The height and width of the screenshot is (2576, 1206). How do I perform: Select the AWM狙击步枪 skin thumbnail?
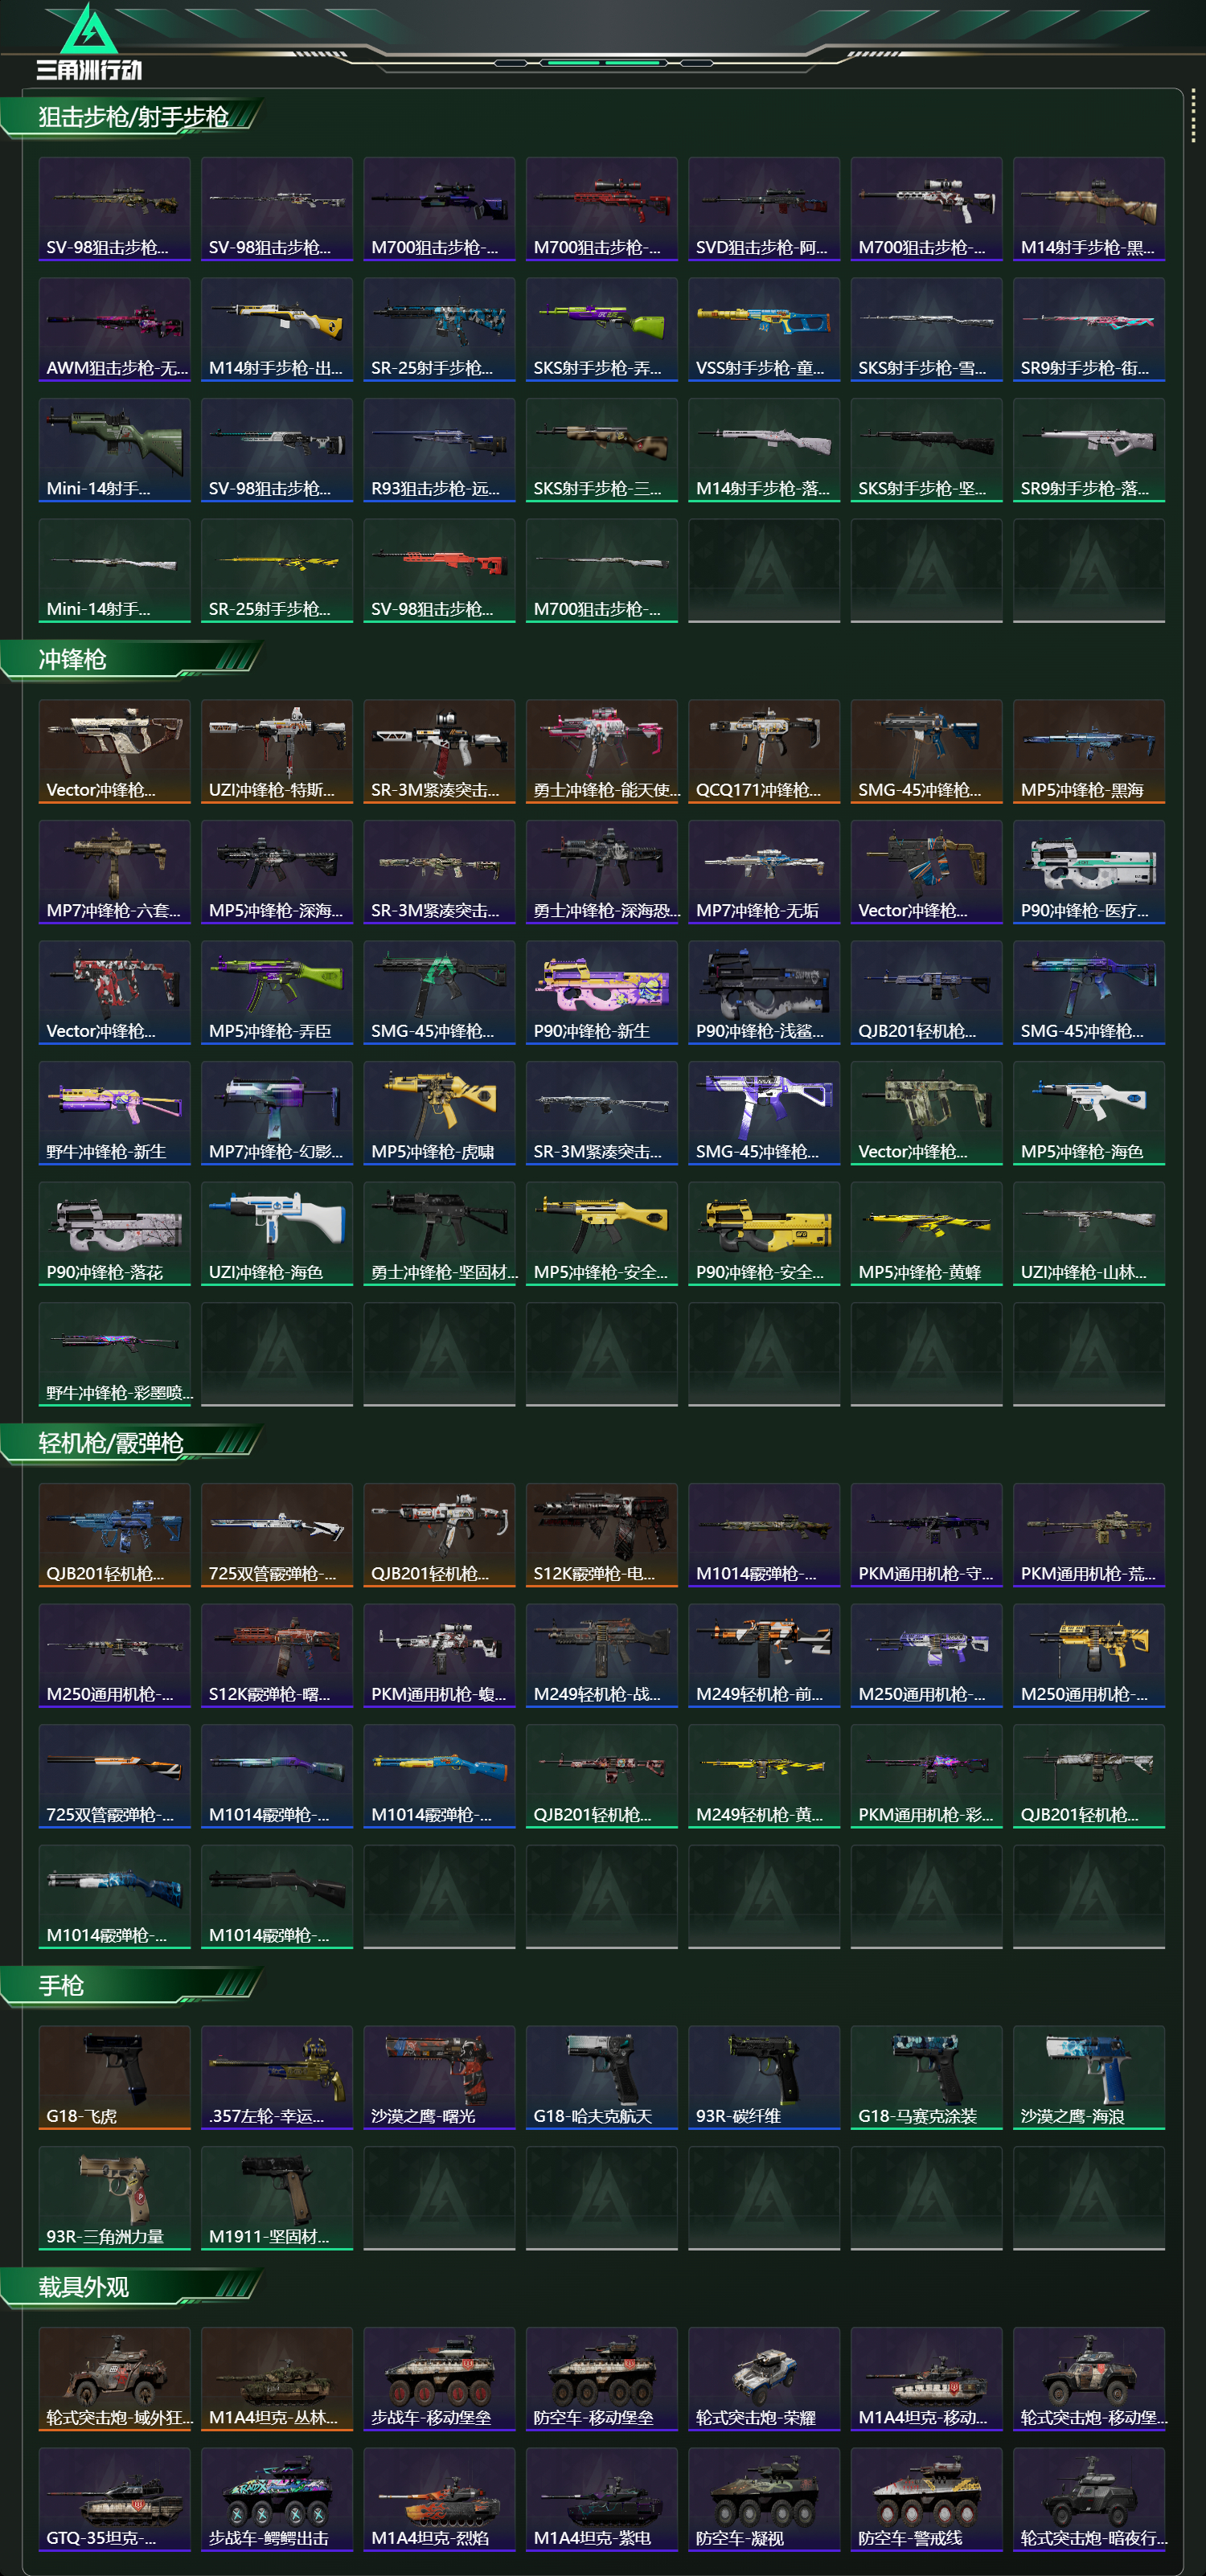click(115, 329)
